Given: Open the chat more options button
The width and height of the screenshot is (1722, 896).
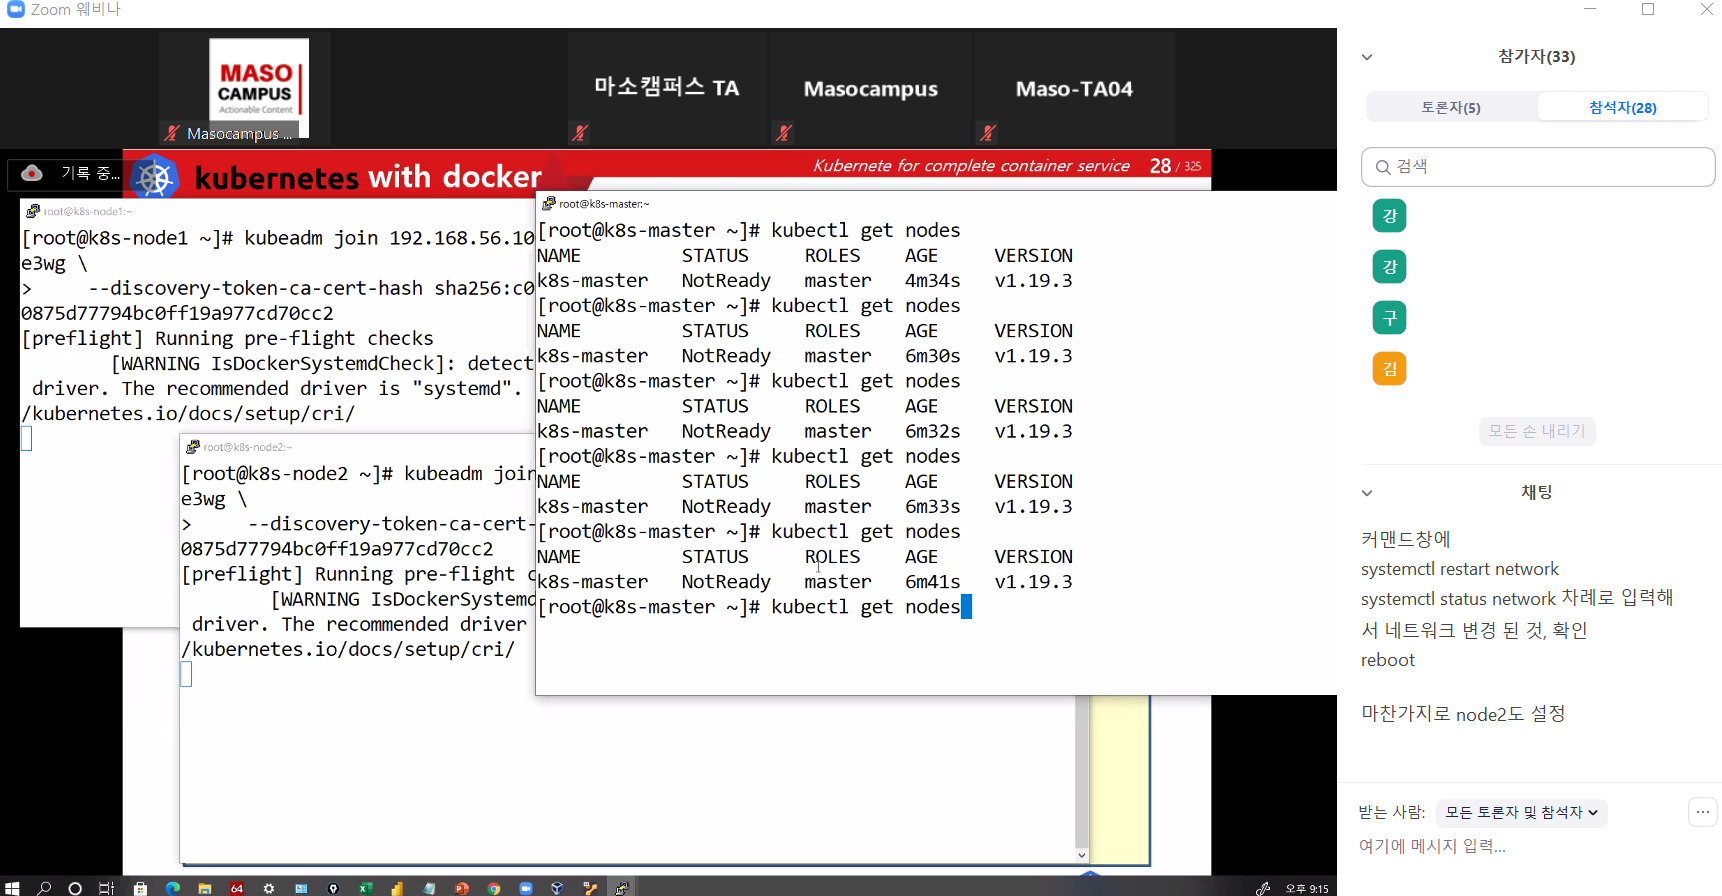Looking at the screenshot, I should coord(1703,812).
